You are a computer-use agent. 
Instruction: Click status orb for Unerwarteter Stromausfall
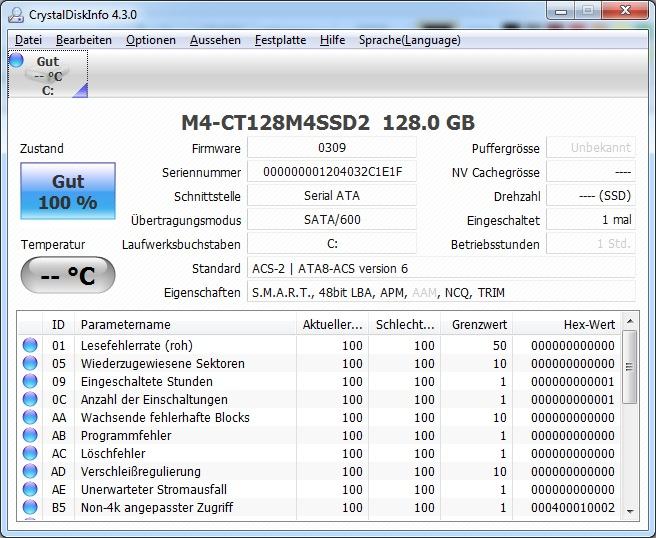tap(30, 489)
